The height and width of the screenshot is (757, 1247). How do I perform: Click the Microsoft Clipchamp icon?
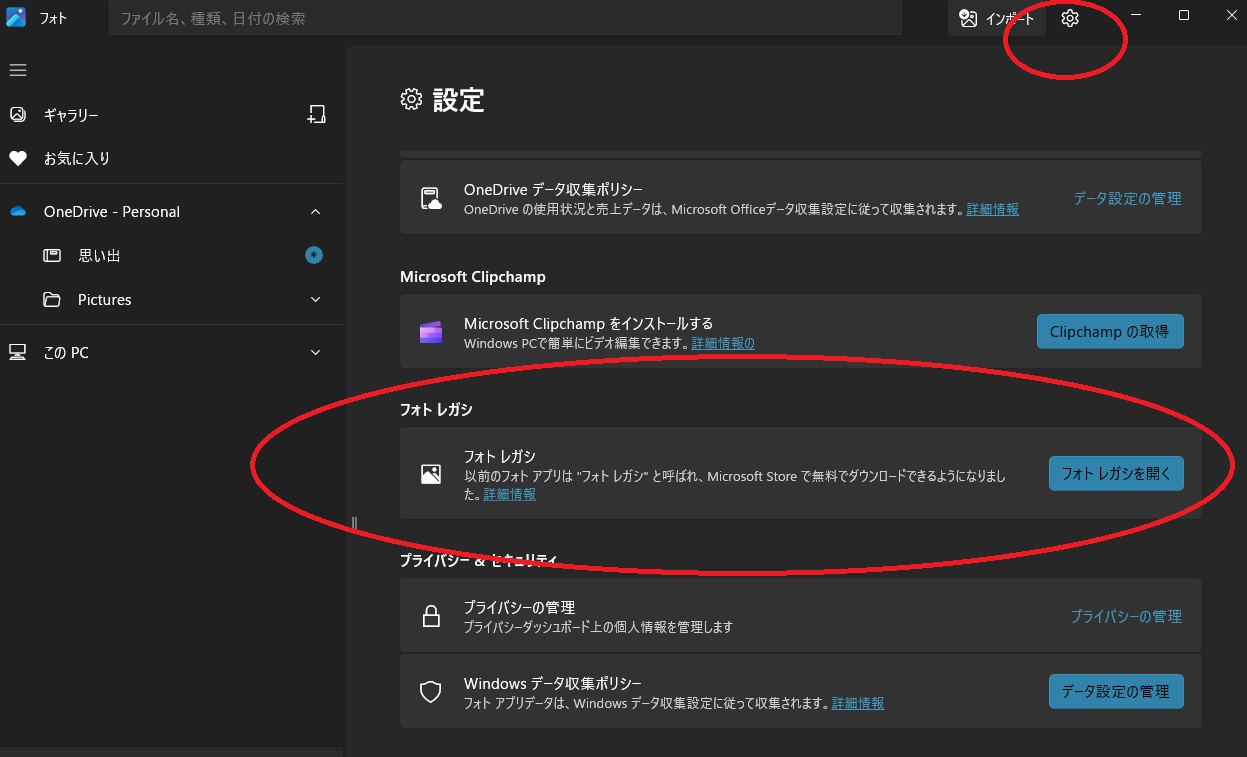431,332
